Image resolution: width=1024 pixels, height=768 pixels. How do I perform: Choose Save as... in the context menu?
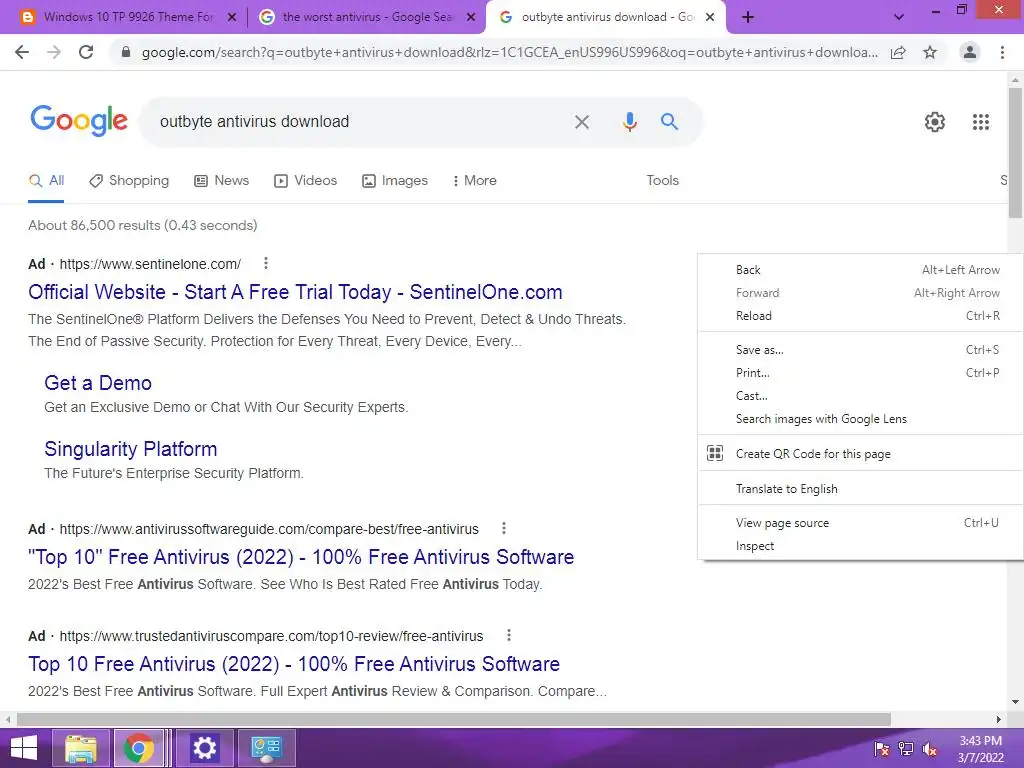tap(861, 349)
